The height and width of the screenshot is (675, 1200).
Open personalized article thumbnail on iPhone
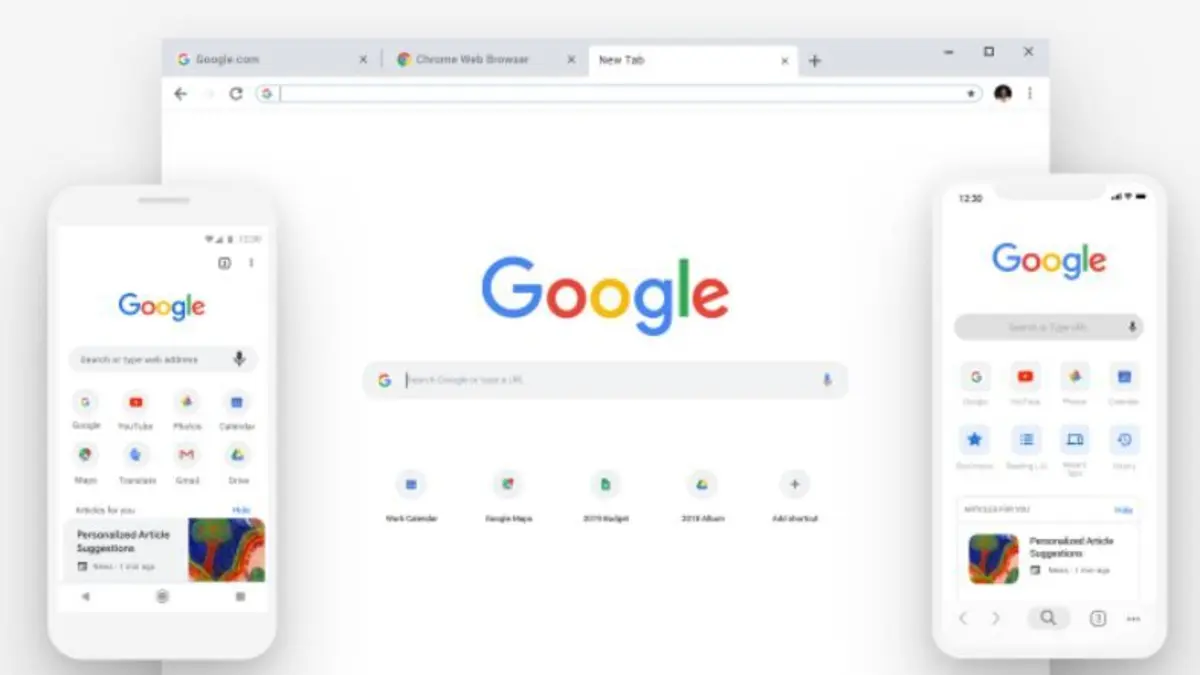993,559
